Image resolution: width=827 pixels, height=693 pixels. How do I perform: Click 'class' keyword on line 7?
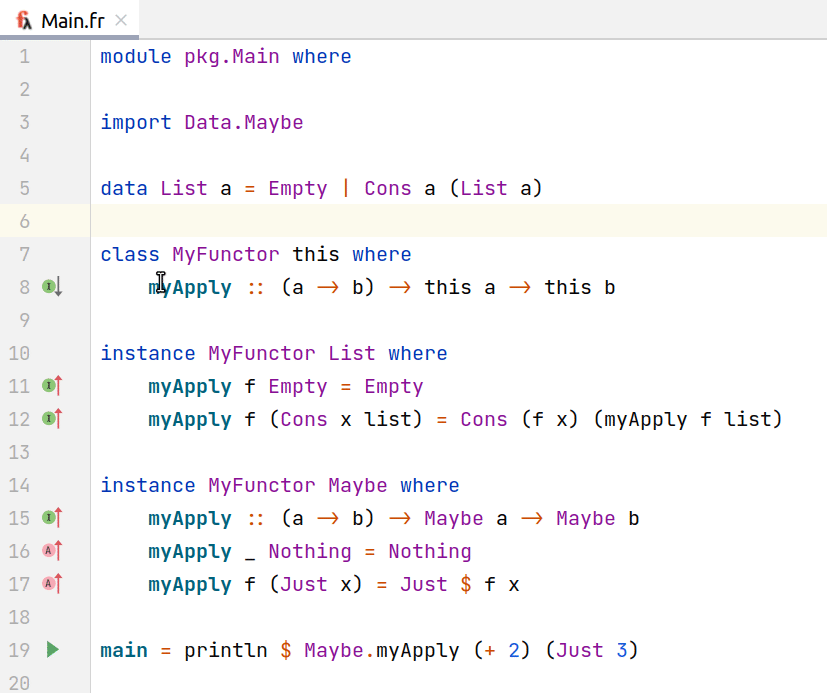(x=130, y=254)
